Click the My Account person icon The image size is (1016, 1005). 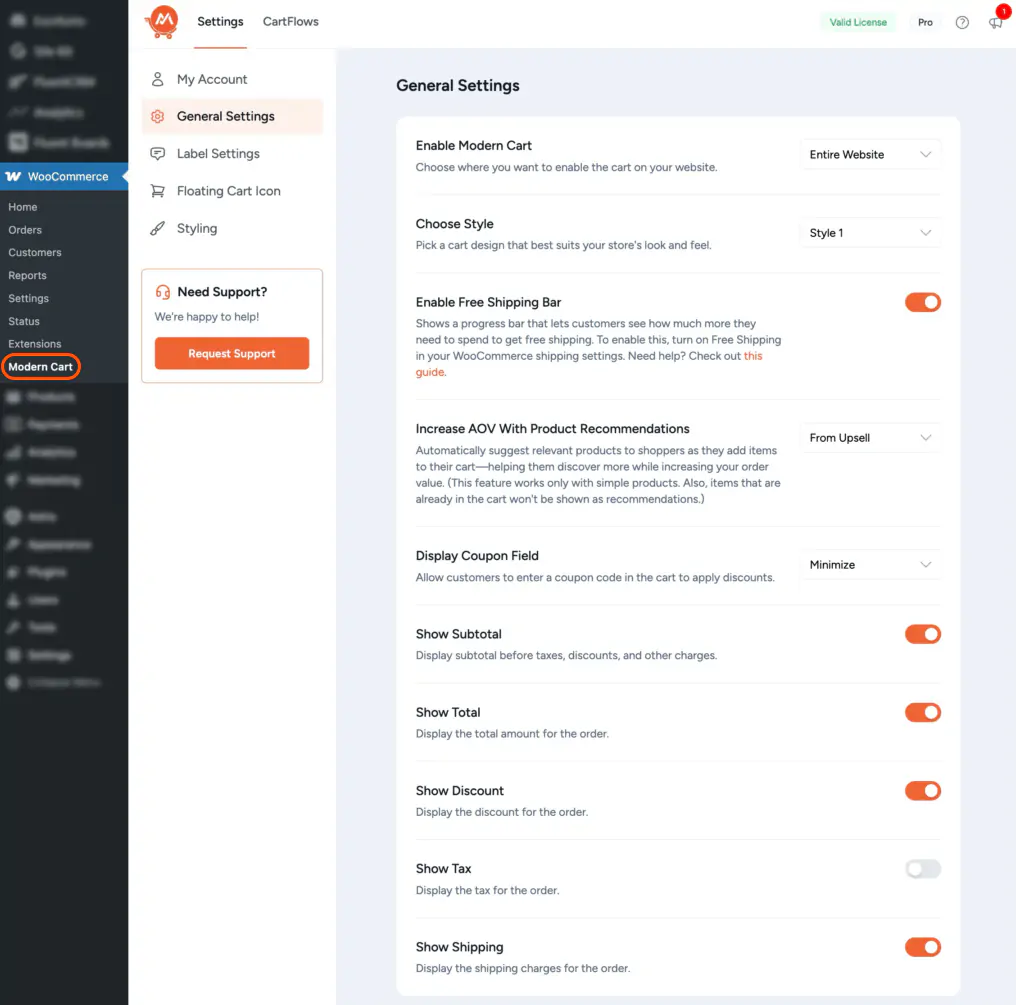pos(157,79)
